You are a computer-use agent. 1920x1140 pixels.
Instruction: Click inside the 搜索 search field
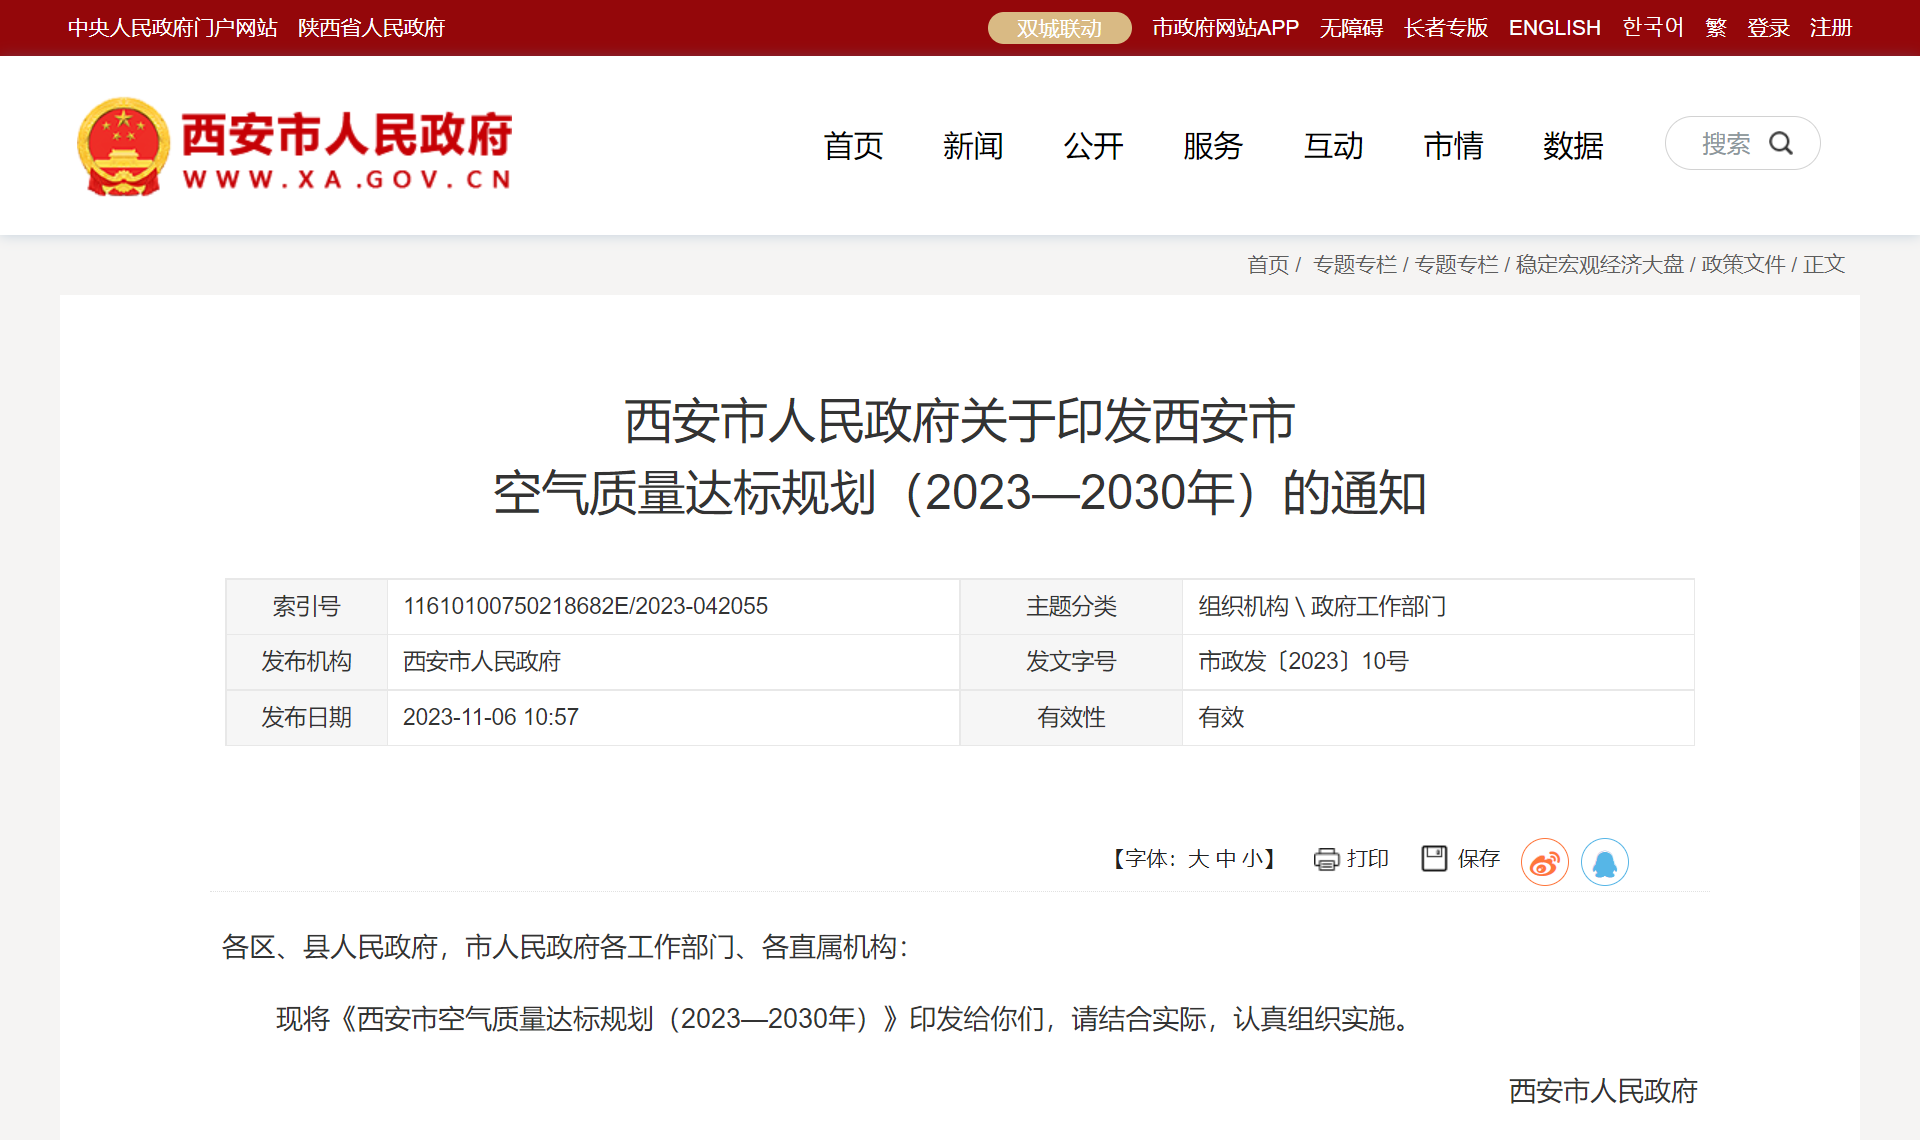tap(1725, 144)
